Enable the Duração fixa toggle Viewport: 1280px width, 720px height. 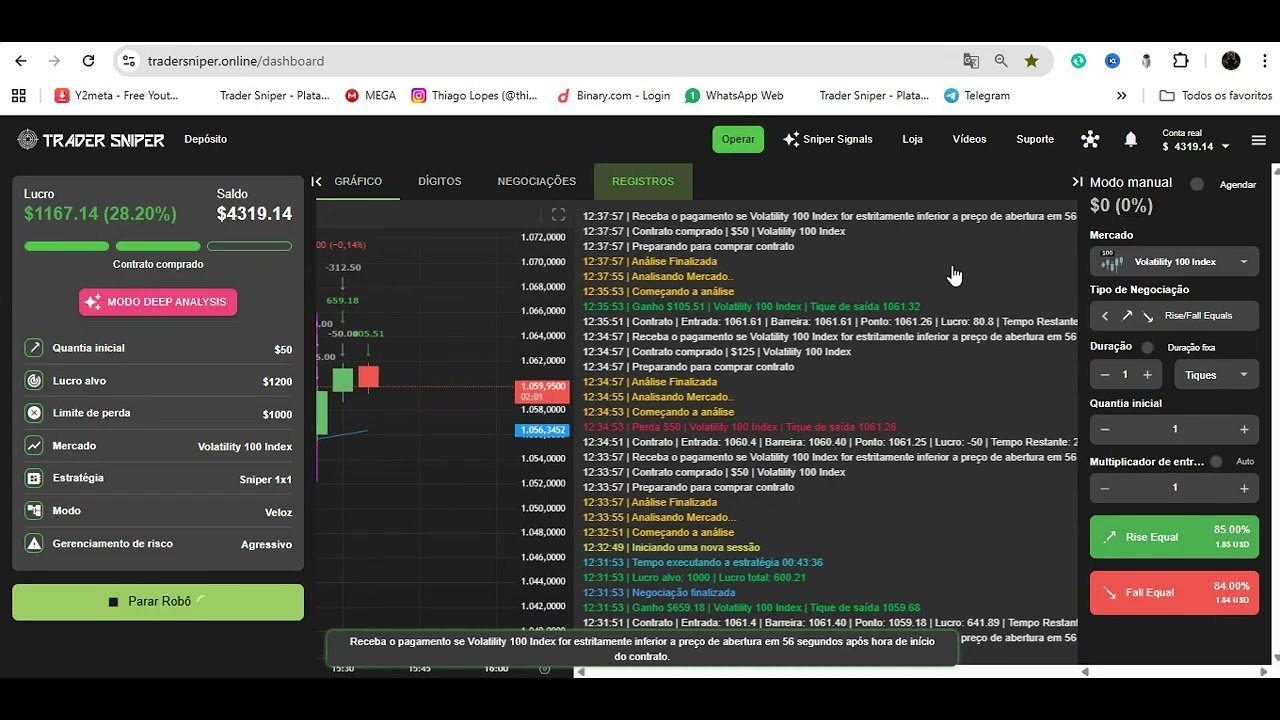pyautogui.click(x=1148, y=347)
